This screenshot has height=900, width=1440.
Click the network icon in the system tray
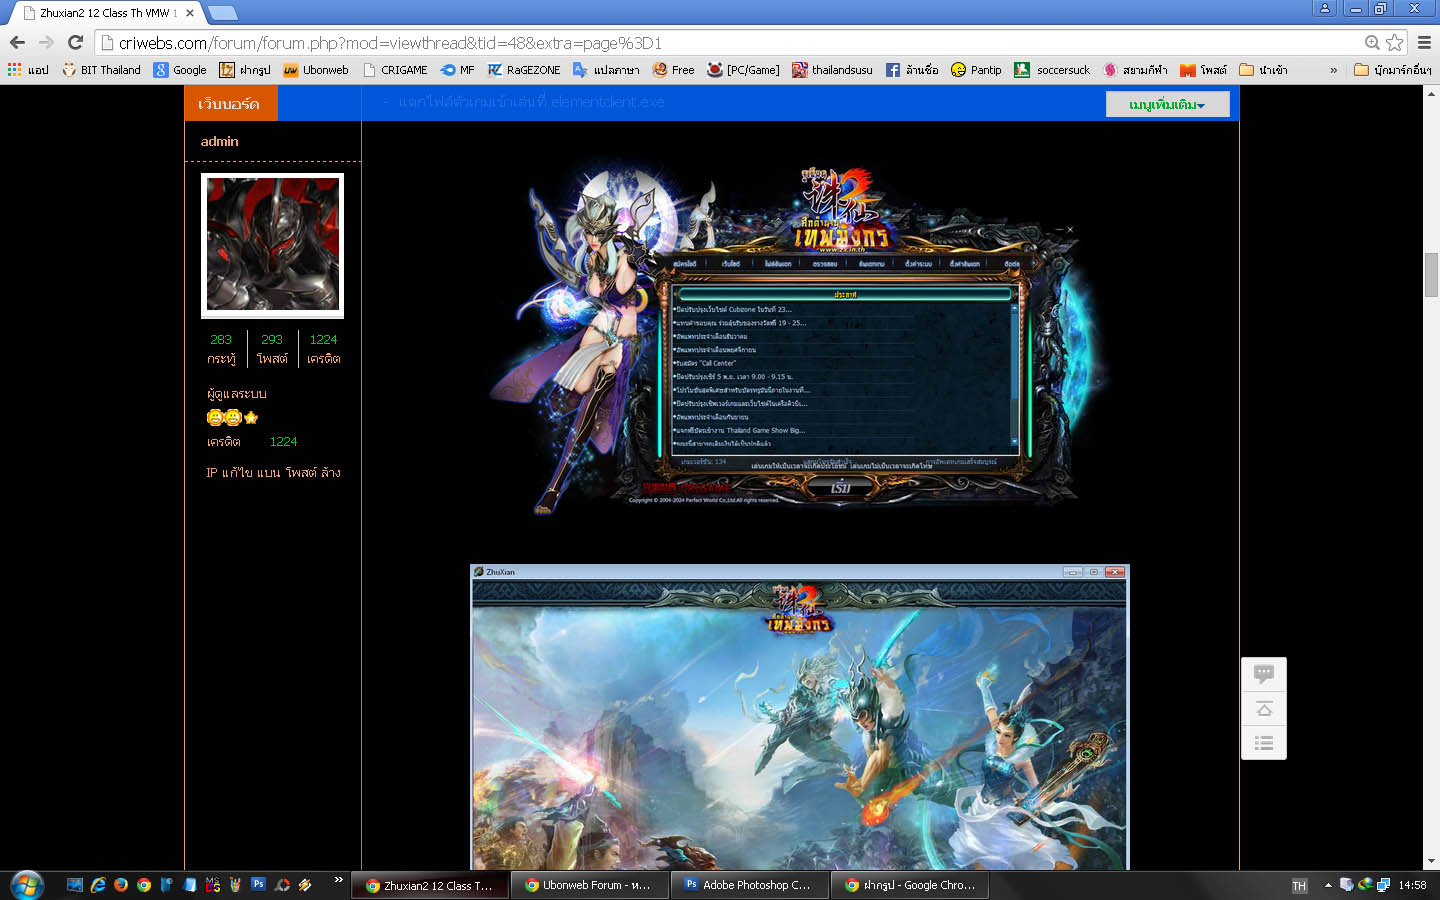[x=1383, y=885]
